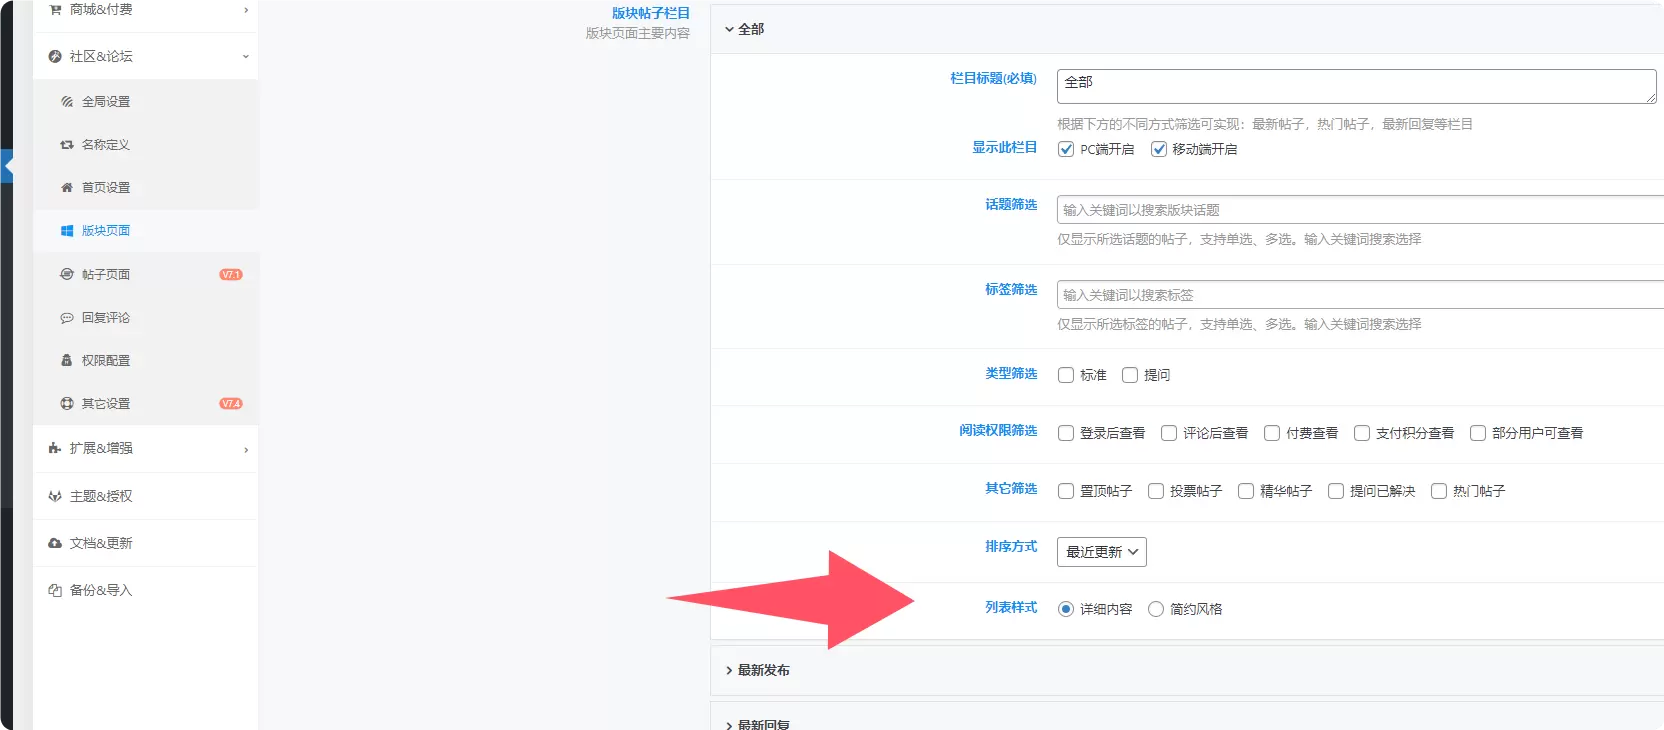Viewport: 1664px width, 730px height.
Task: Click the retweet icon next to 名称定义
Action: tap(67, 145)
